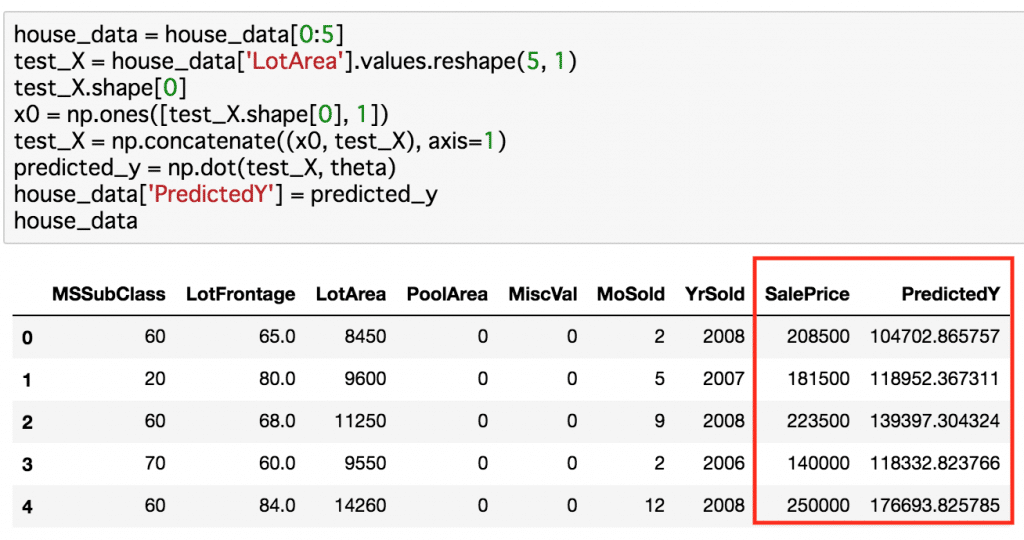Image resolution: width=1024 pixels, height=540 pixels.
Task: Click the YrSold value 2007
Action: point(724,379)
